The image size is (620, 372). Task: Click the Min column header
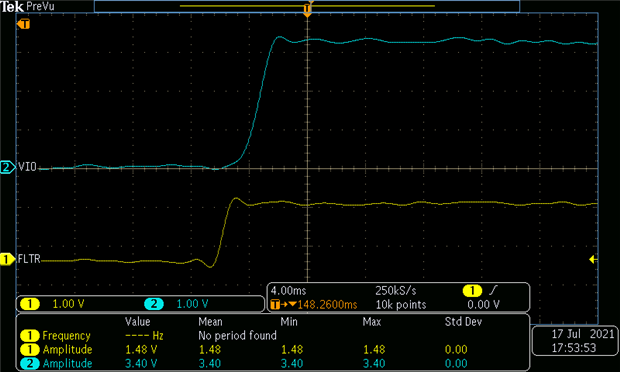(289, 321)
